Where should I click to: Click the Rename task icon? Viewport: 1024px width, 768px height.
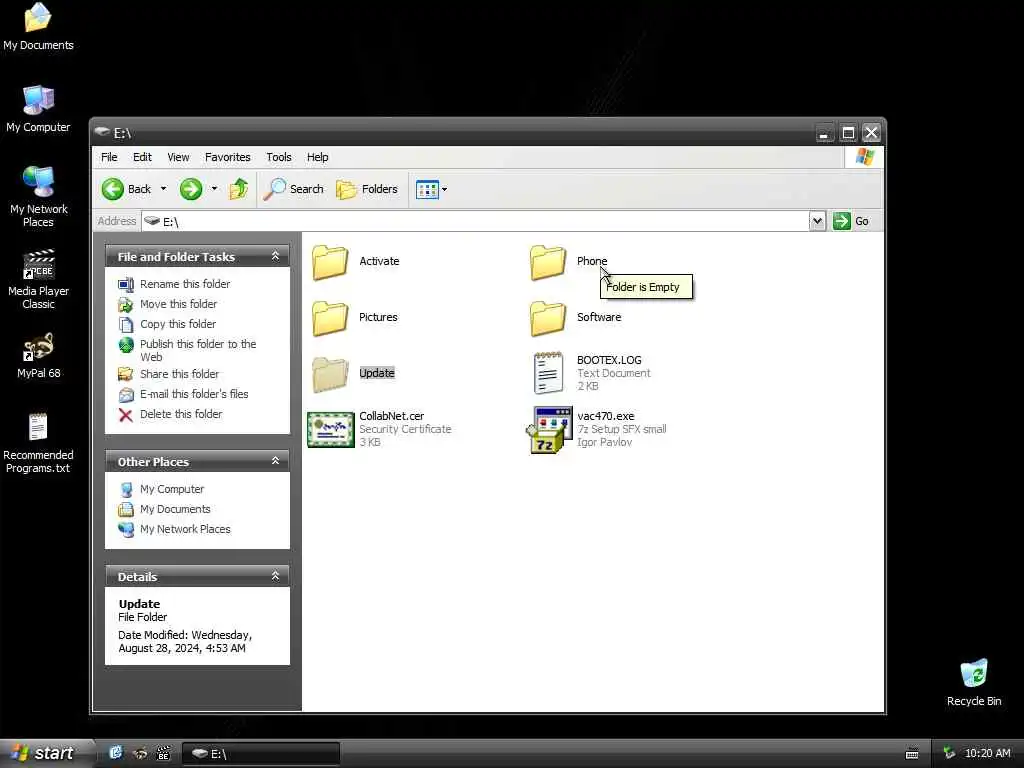tap(126, 284)
